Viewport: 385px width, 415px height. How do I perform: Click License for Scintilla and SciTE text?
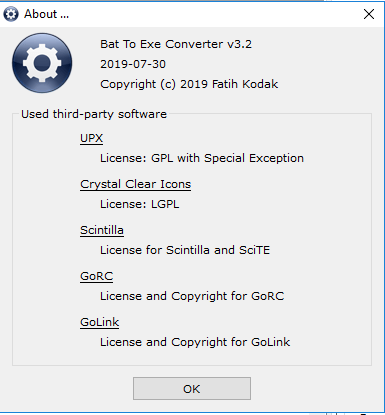point(185,250)
